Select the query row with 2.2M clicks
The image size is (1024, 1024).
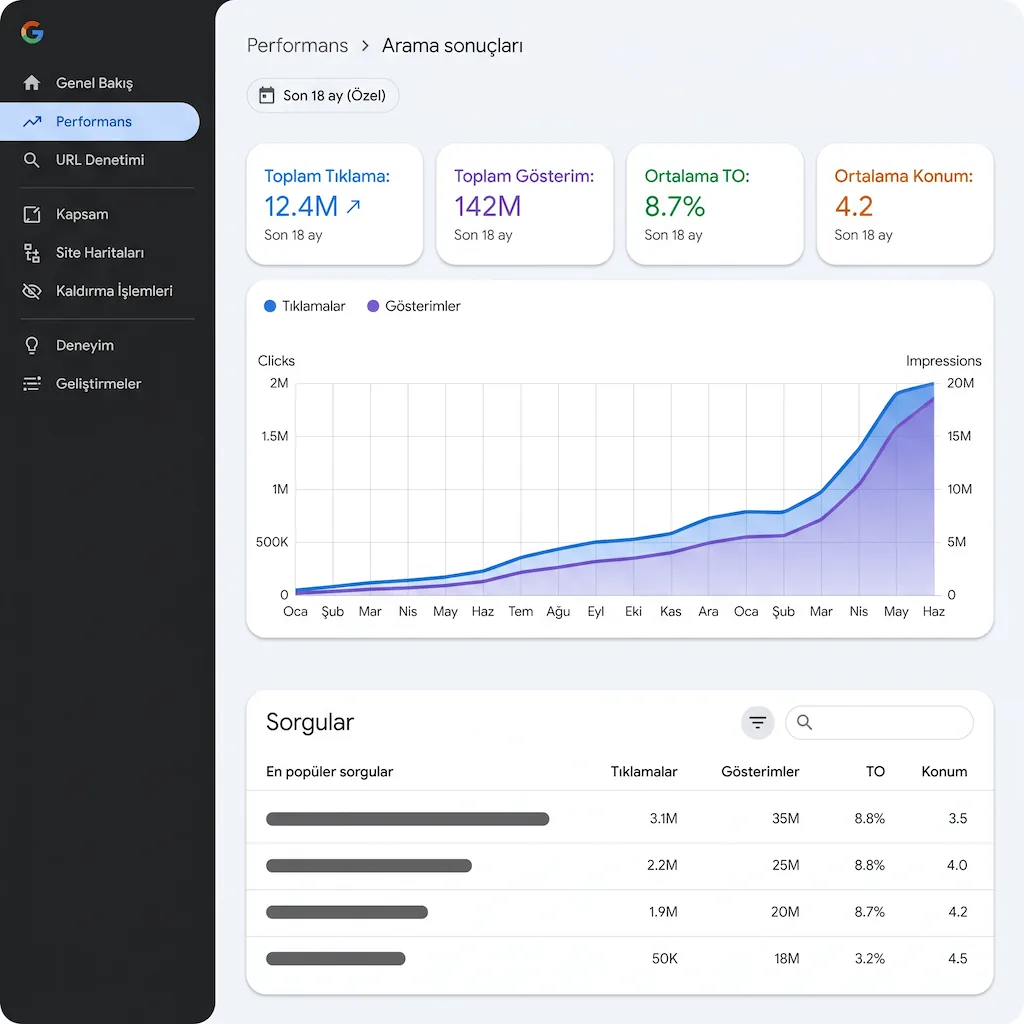[x=620, y=865]
